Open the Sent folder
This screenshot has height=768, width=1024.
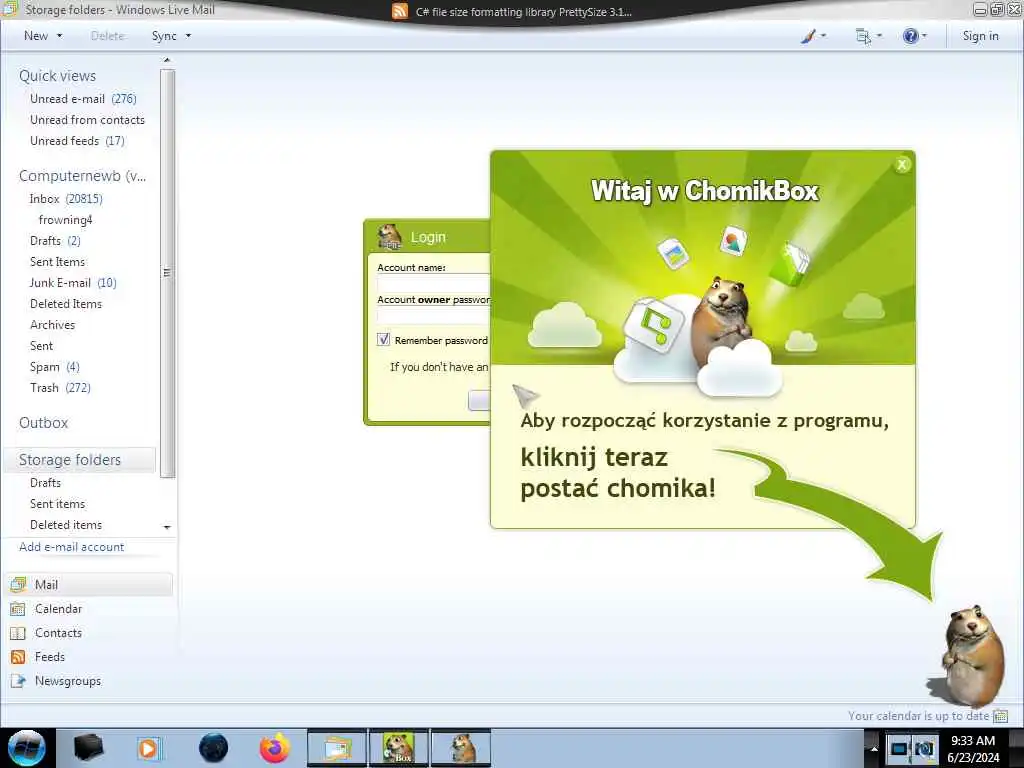coord(41,345)
